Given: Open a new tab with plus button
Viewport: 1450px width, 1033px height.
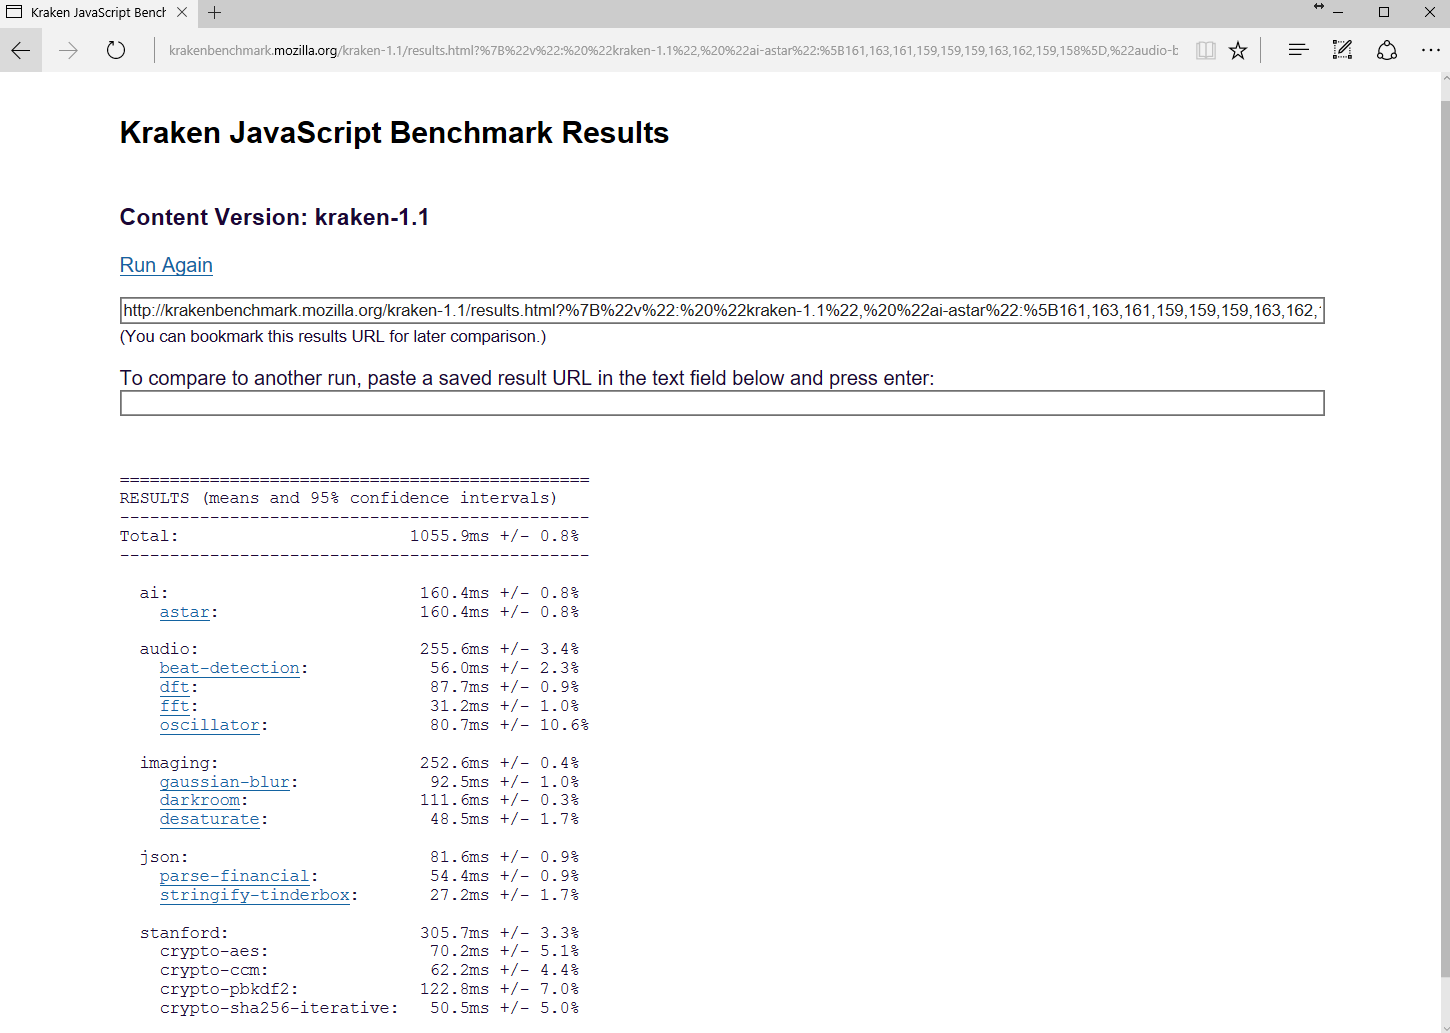Looking at the screenshot, I should (x=215, y=13).
